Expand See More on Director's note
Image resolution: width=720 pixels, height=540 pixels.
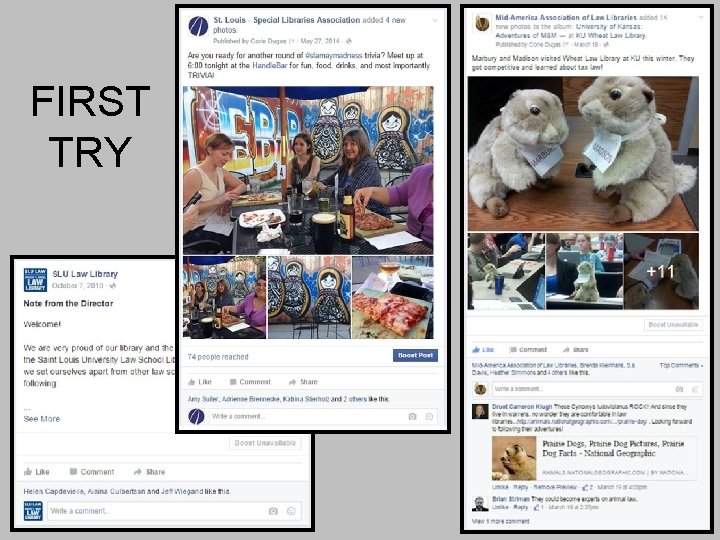pos(42,419)
